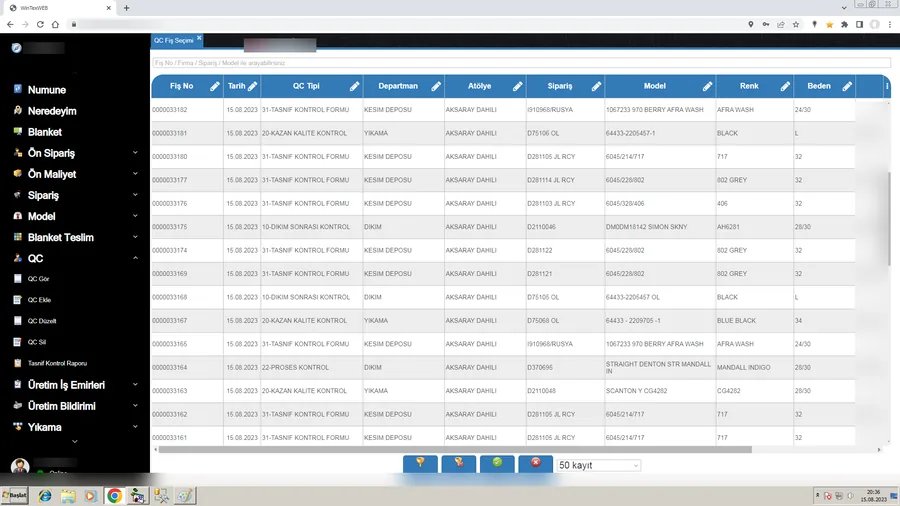Click the QC Gör document icon
Viewport: 900px width, 506px height.
(x=18, y=278)
